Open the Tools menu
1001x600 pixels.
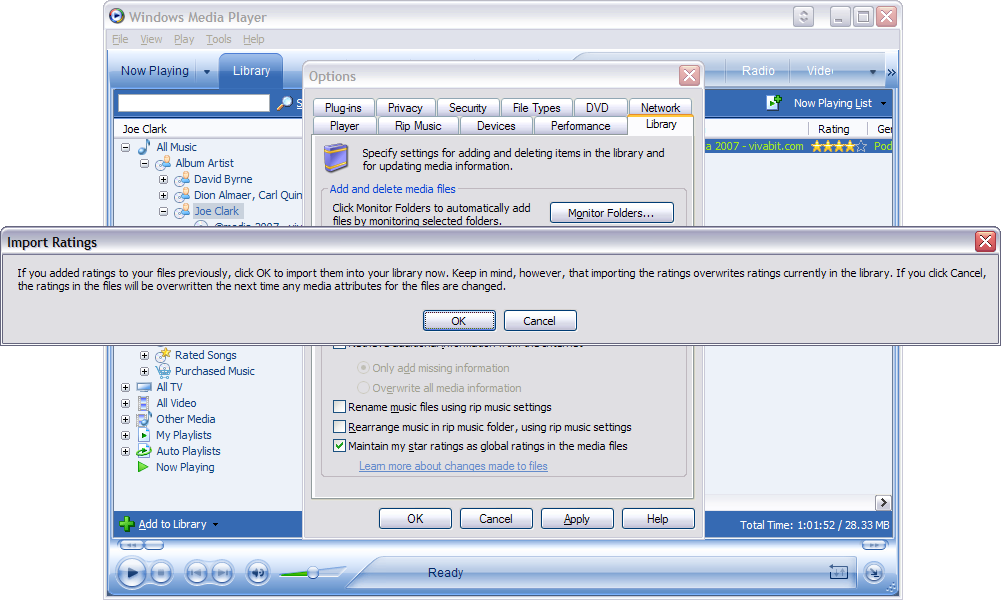[218, 40]
